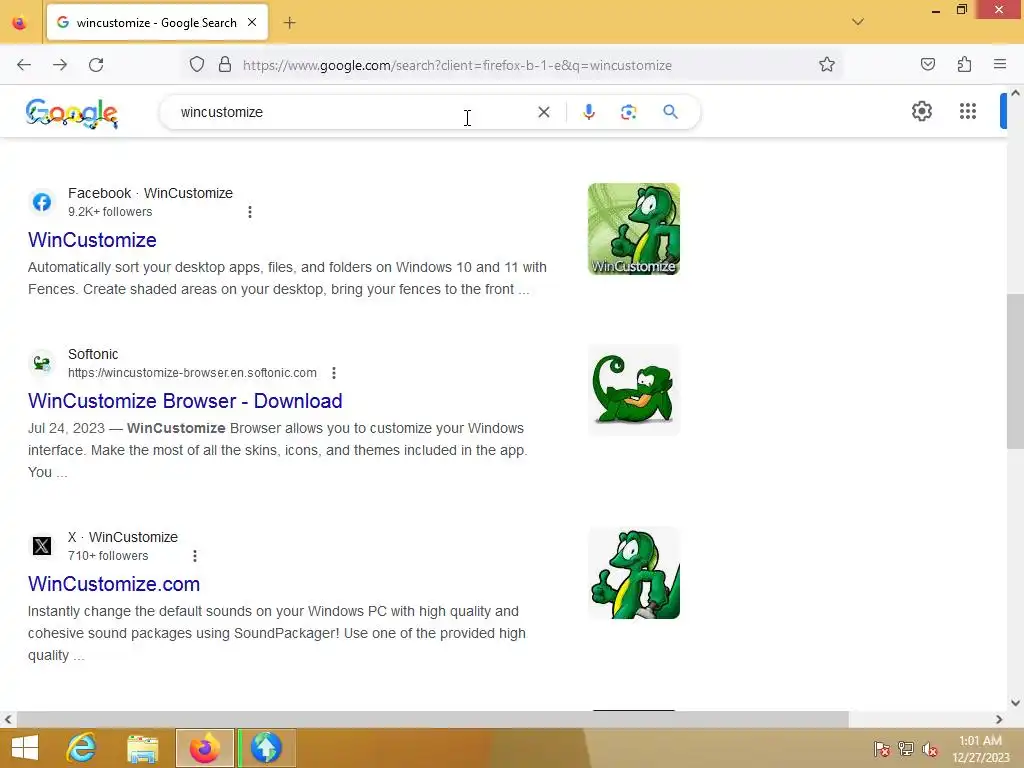
Task: Click the horizontal scrollbar thumb
Action: 432,719
